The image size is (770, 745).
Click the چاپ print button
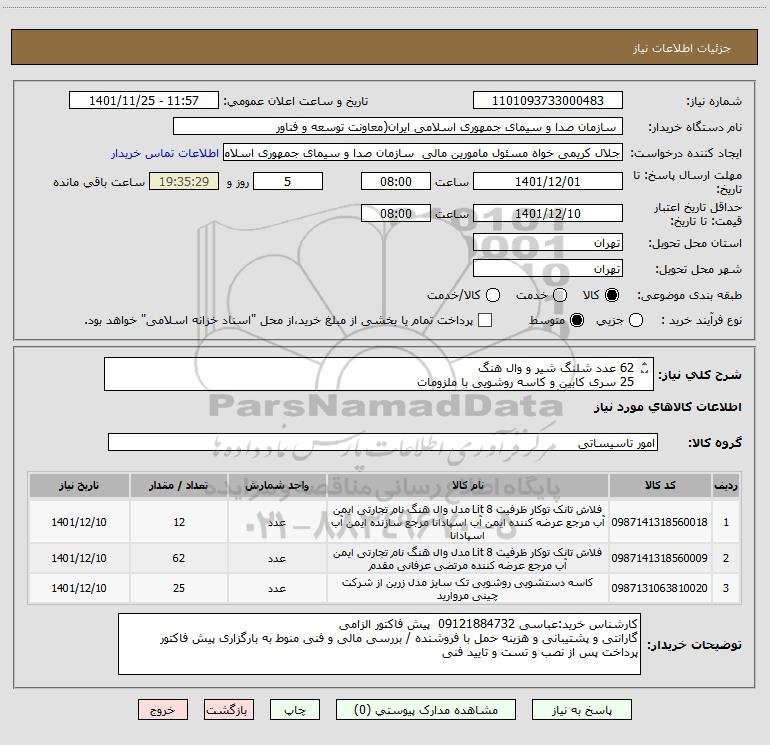[x=295, y=710]
